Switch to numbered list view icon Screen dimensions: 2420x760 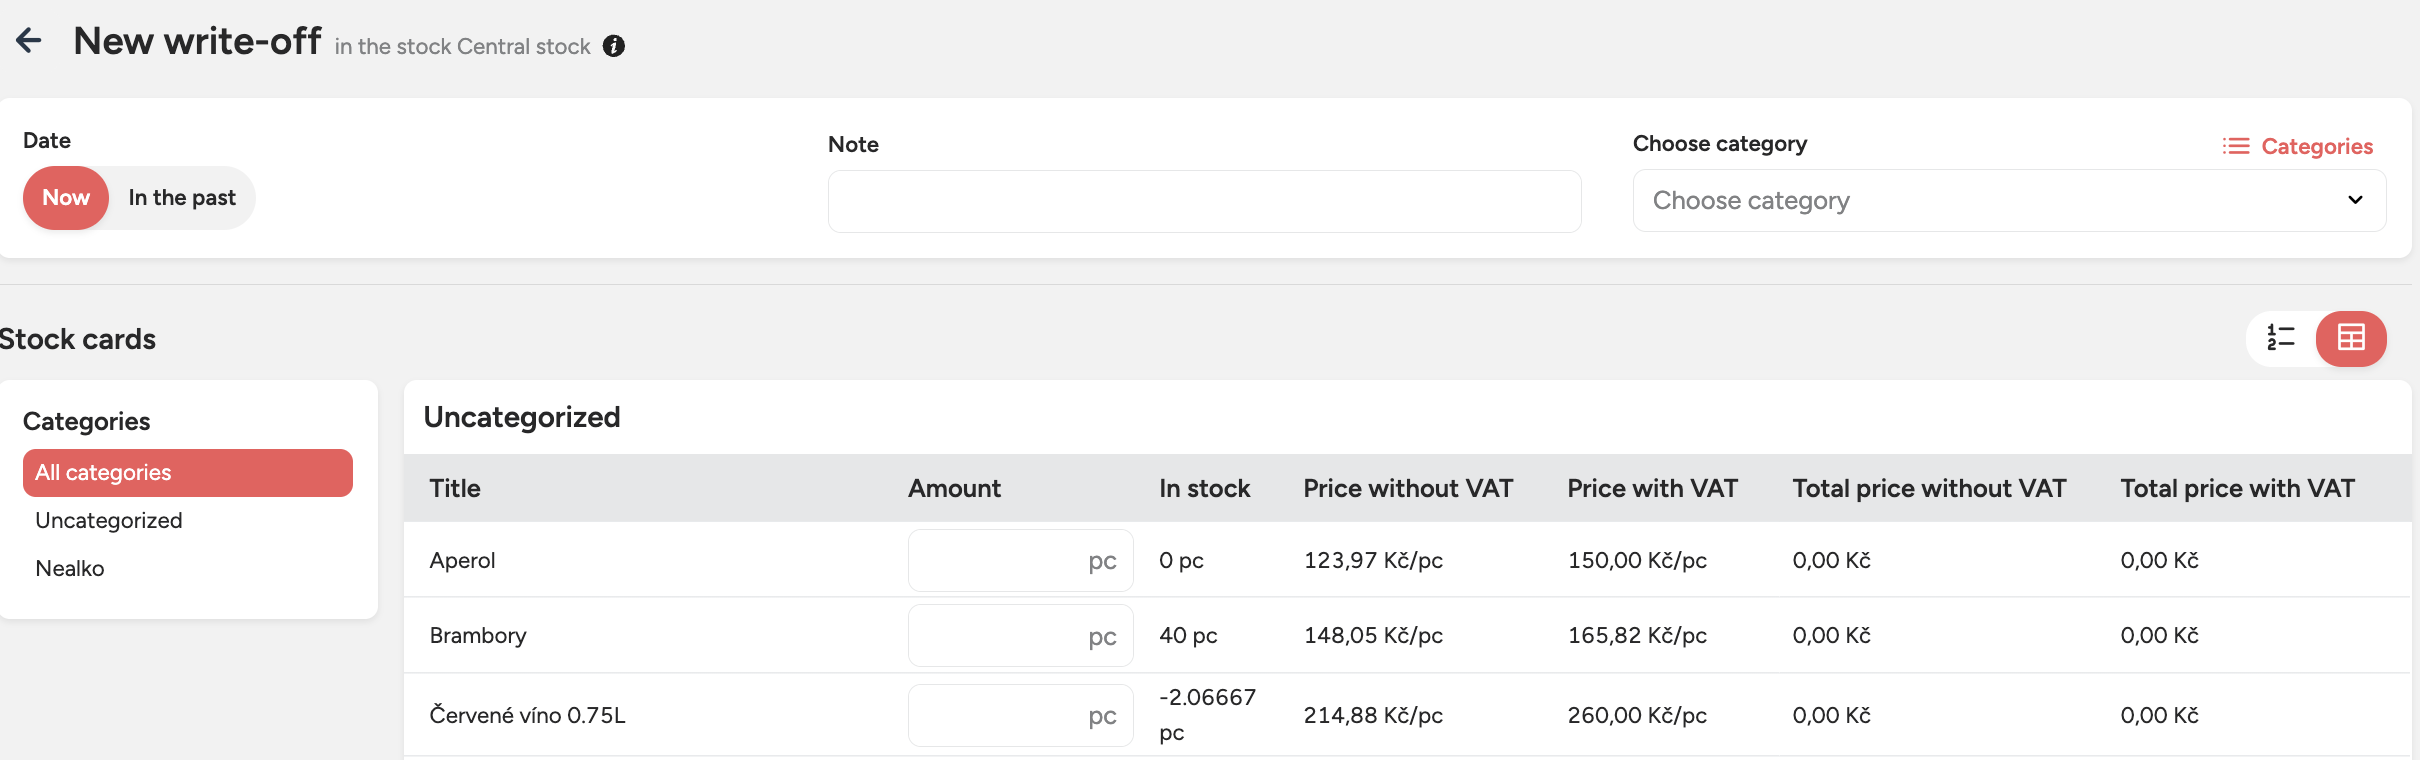tap(2280, 338)
